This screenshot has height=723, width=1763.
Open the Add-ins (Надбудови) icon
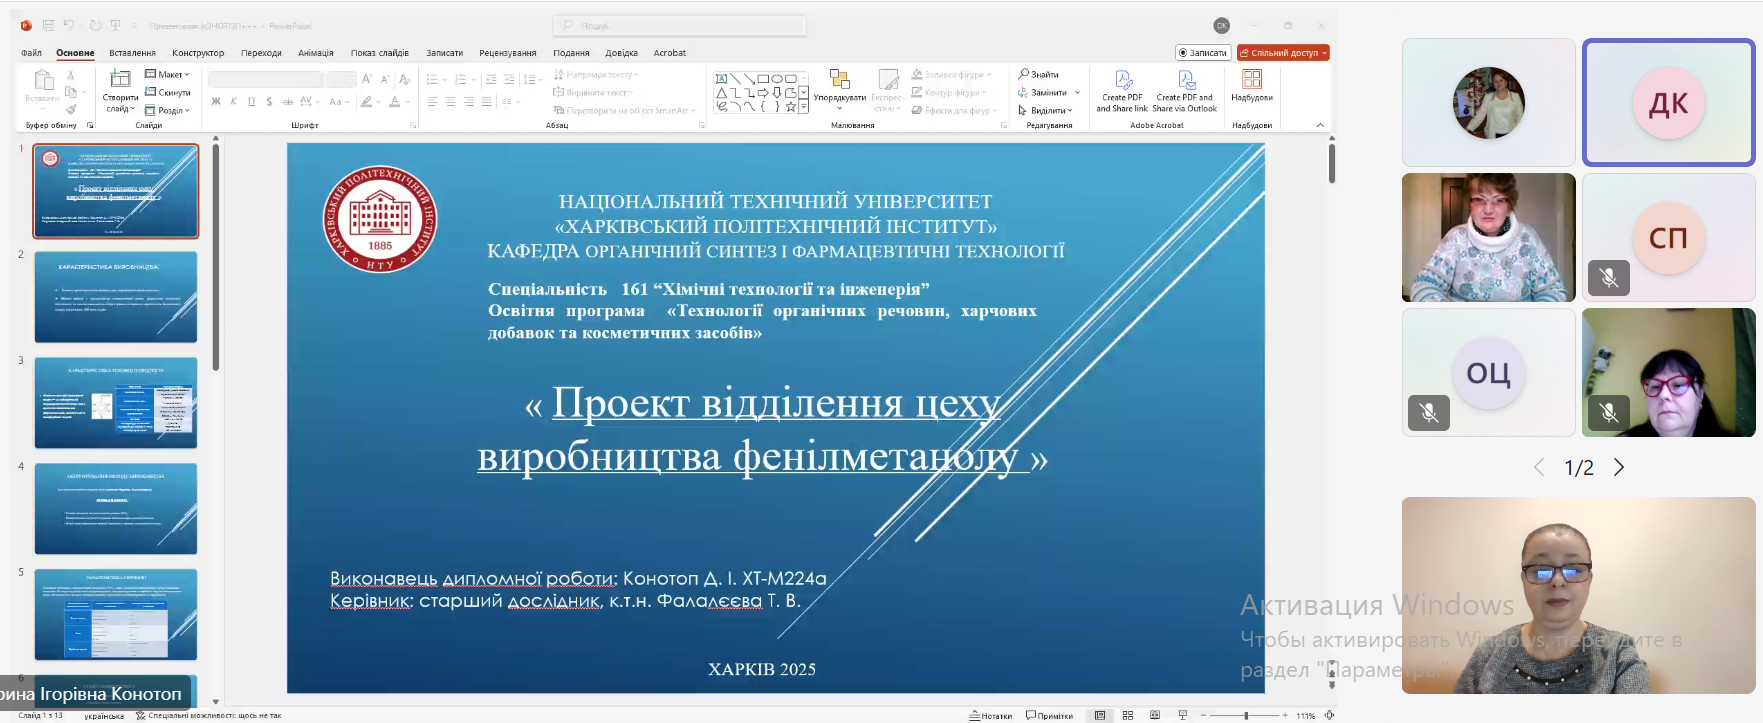pyautogui.click(x=1251, y=80)
